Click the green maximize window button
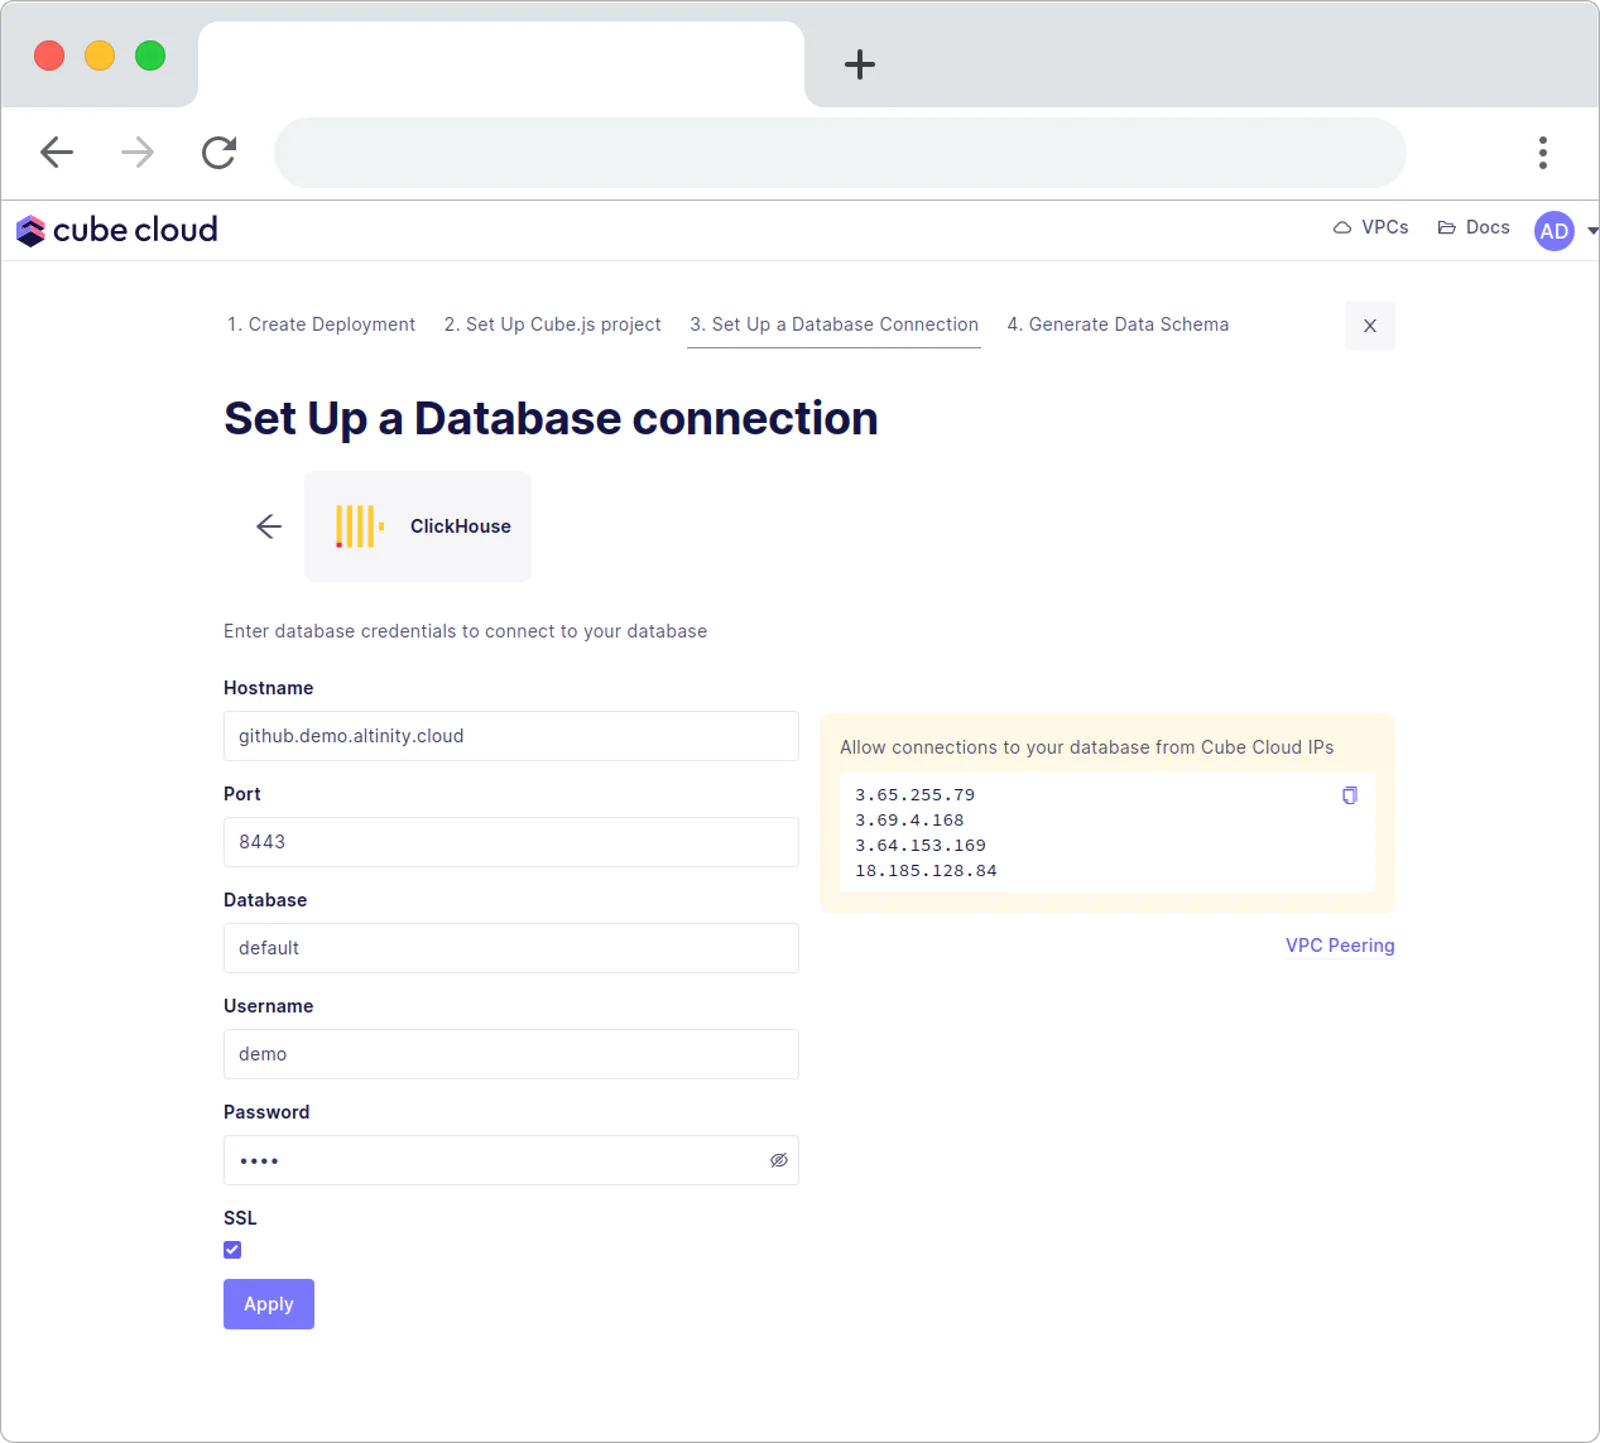 150,55
